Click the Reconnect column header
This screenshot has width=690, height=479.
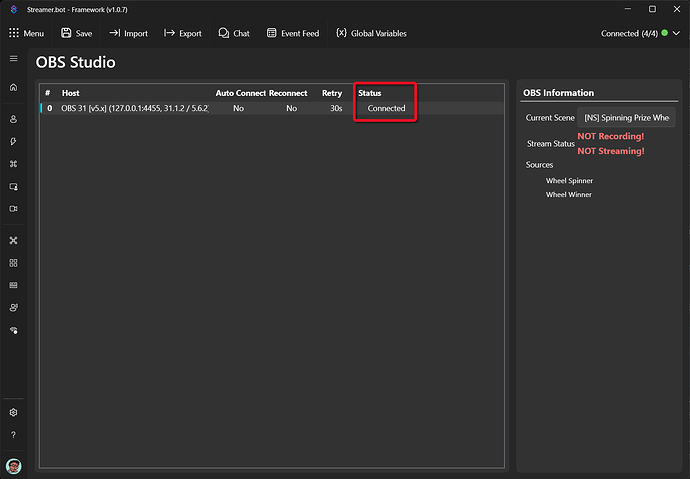[288, 93]
